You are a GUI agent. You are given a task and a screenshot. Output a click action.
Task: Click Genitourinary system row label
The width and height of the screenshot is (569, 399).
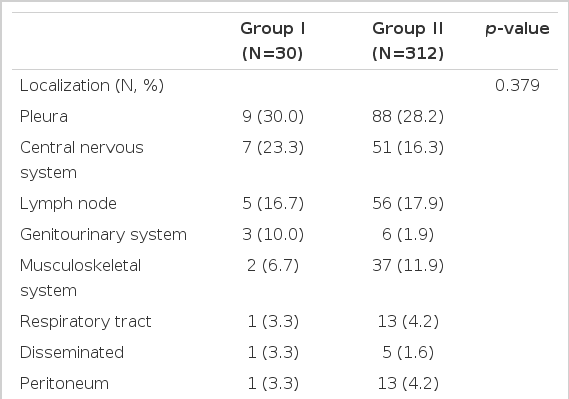(103, 235)
